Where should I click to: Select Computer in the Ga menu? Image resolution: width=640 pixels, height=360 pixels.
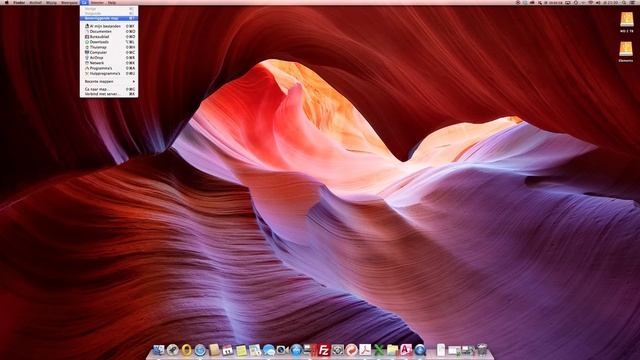point(109,53)
